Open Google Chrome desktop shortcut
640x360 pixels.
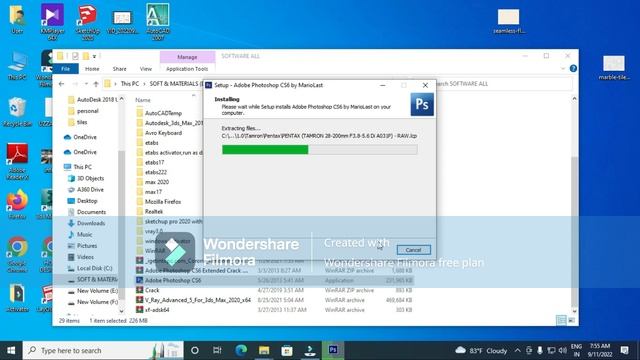pyautogui.click(x=17, y=255)
